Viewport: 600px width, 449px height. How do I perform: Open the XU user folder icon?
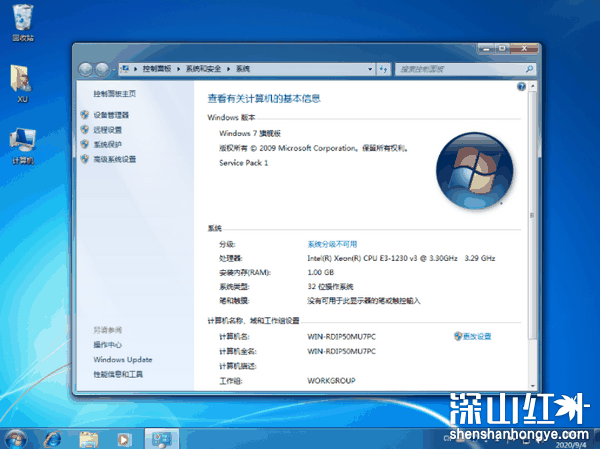point(22,83)
